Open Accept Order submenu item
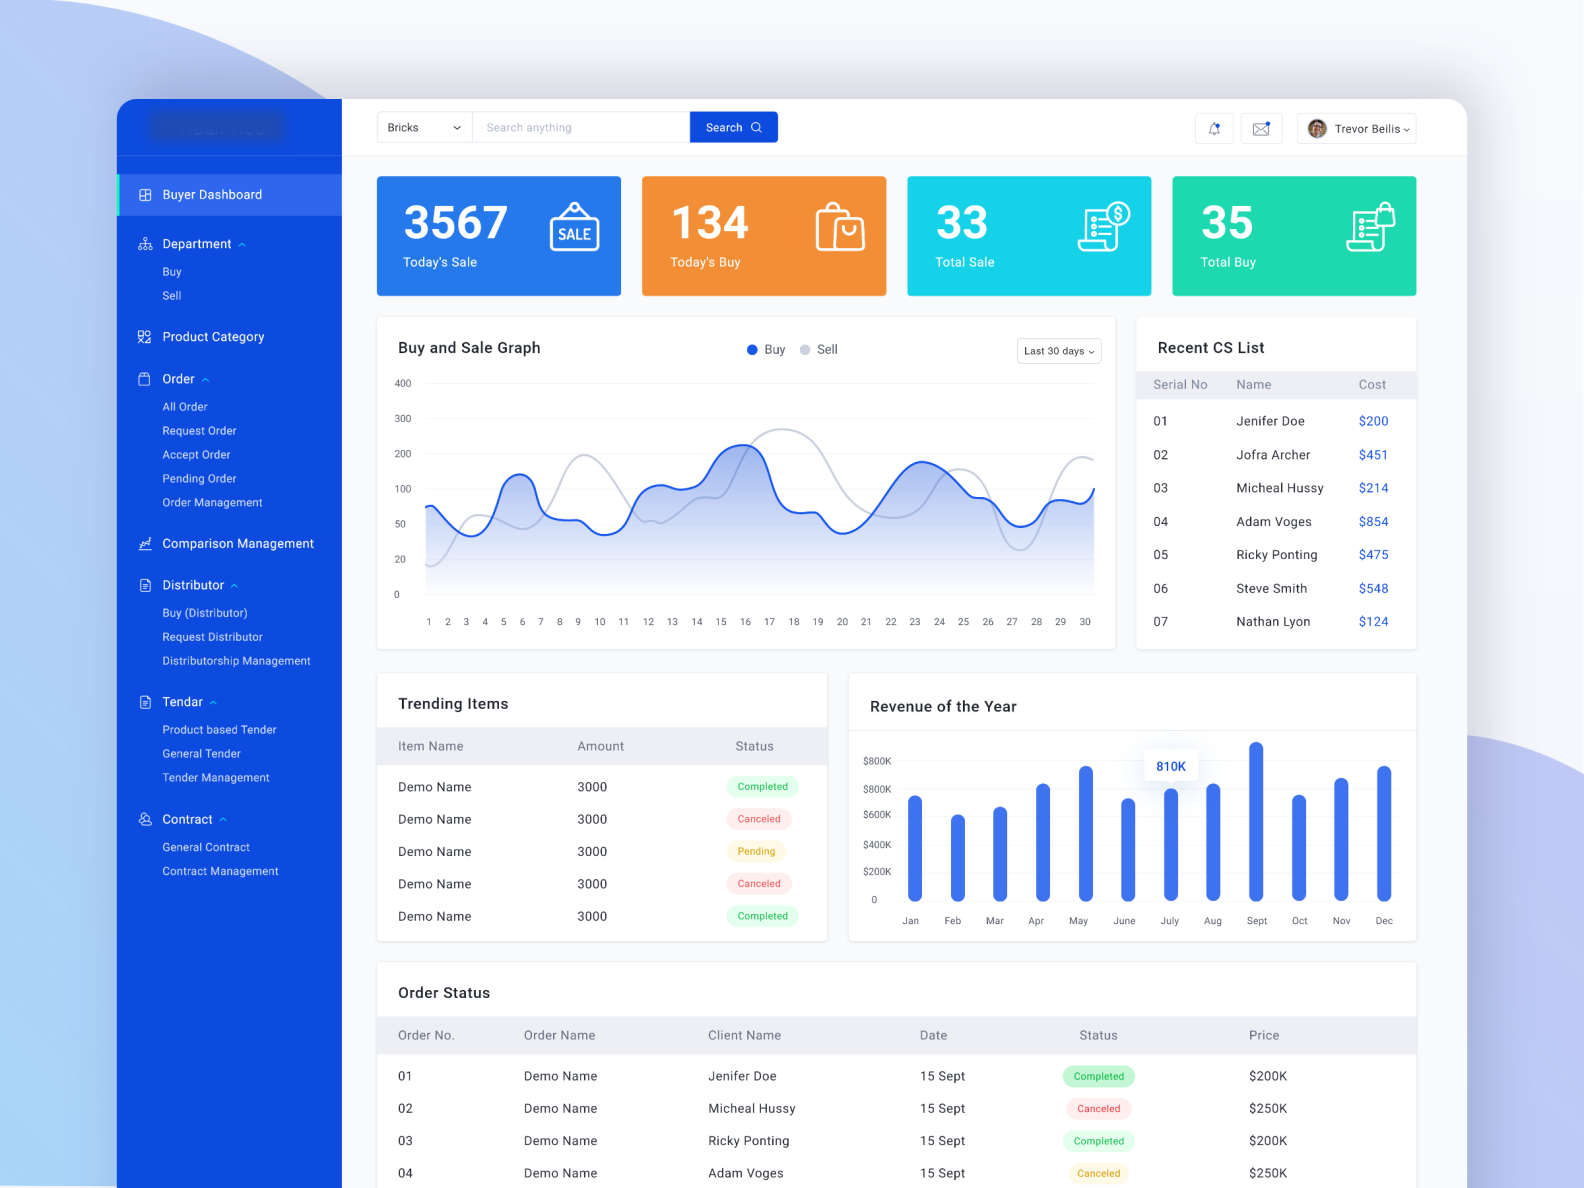This screenshot has width=1584, height=1188. (196, 455)
